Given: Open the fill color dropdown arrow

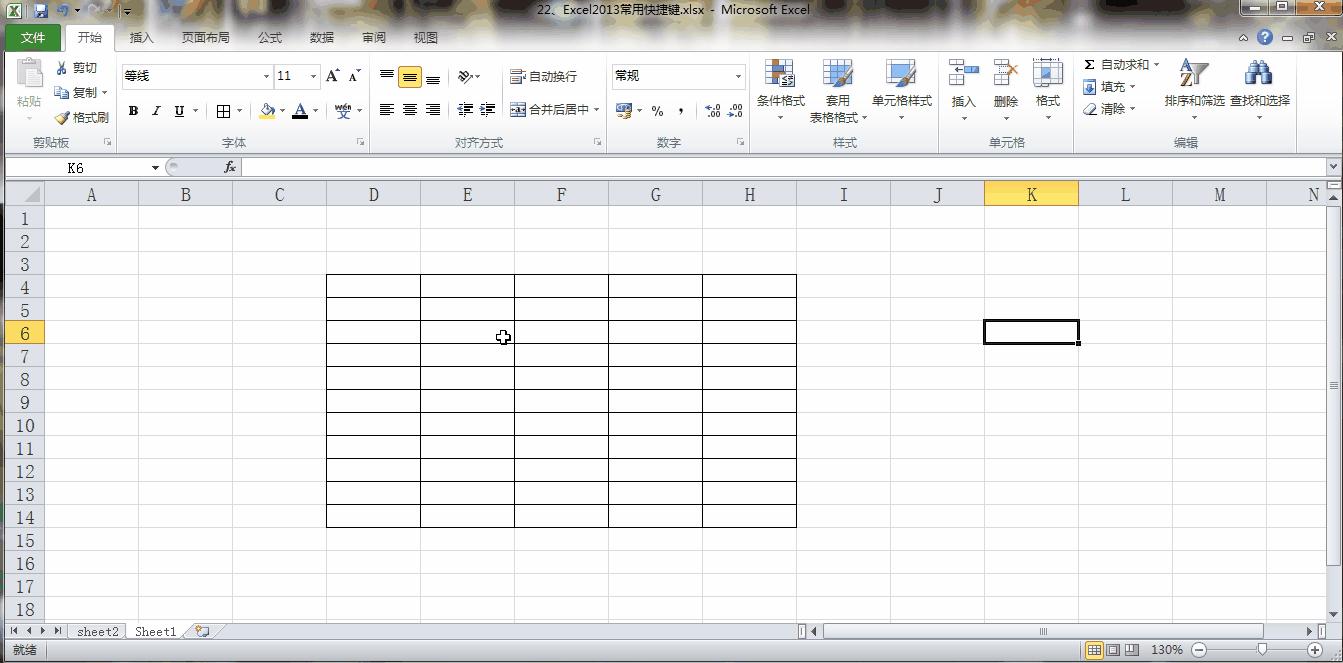Looking at the screenshot, I should (x=280, y=112).
